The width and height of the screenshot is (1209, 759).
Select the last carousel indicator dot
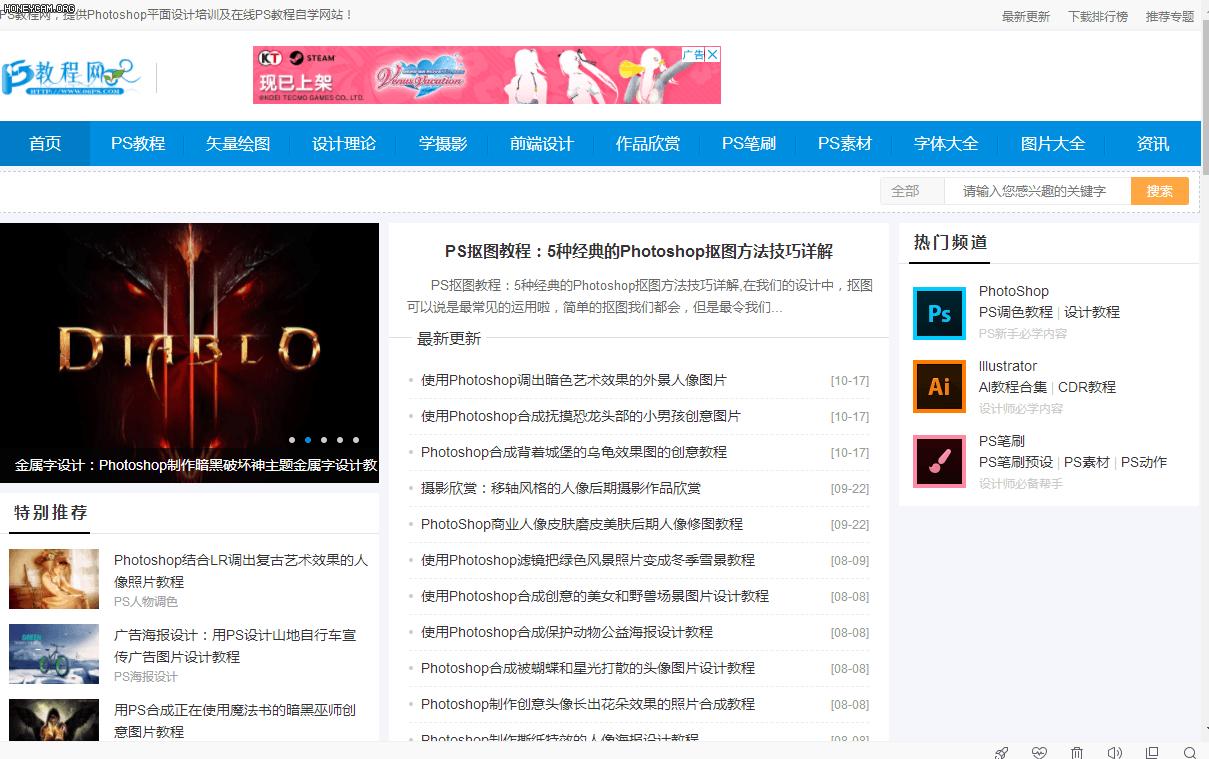tap(355, 439)
